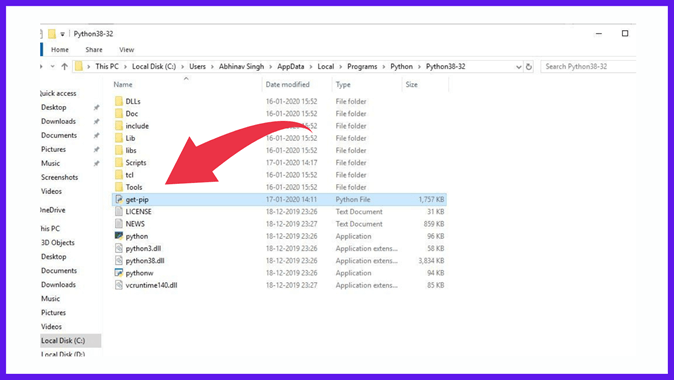Sort by Type column header
Image resolution: width=674 pixels, height=380 pixels.
click(x=343, y=85)
